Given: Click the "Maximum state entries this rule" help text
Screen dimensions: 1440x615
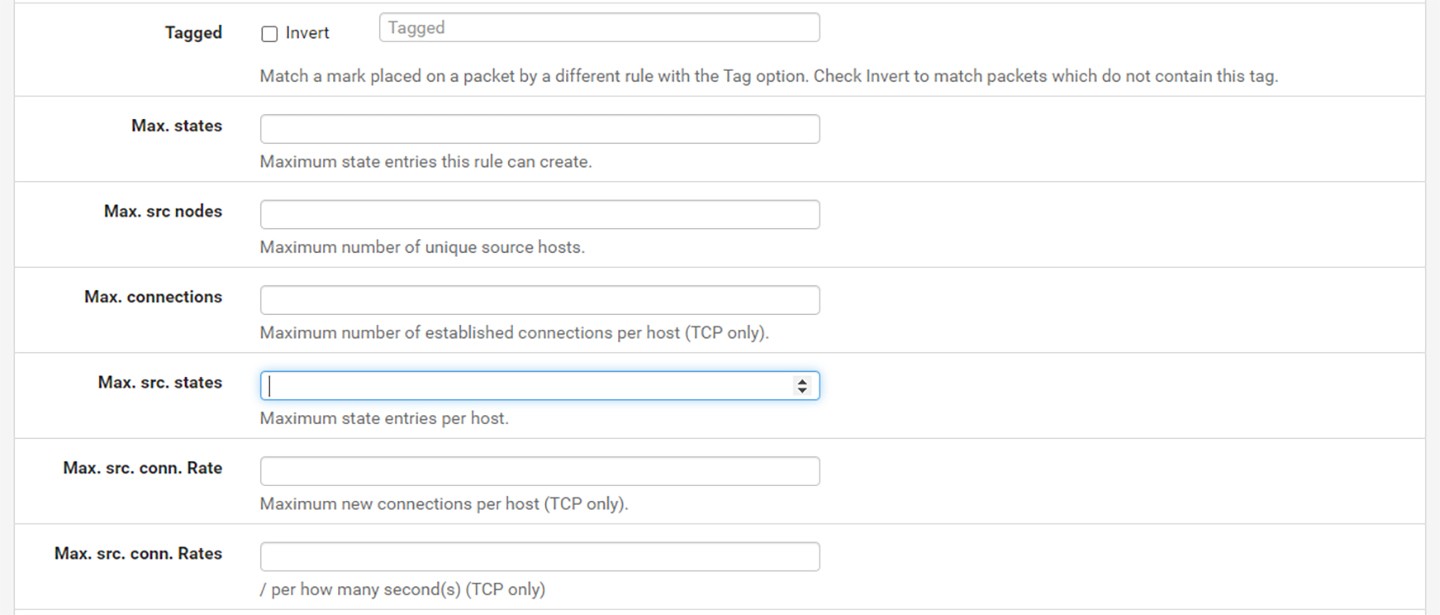Looking at the screenshot, I should (425, 161).
